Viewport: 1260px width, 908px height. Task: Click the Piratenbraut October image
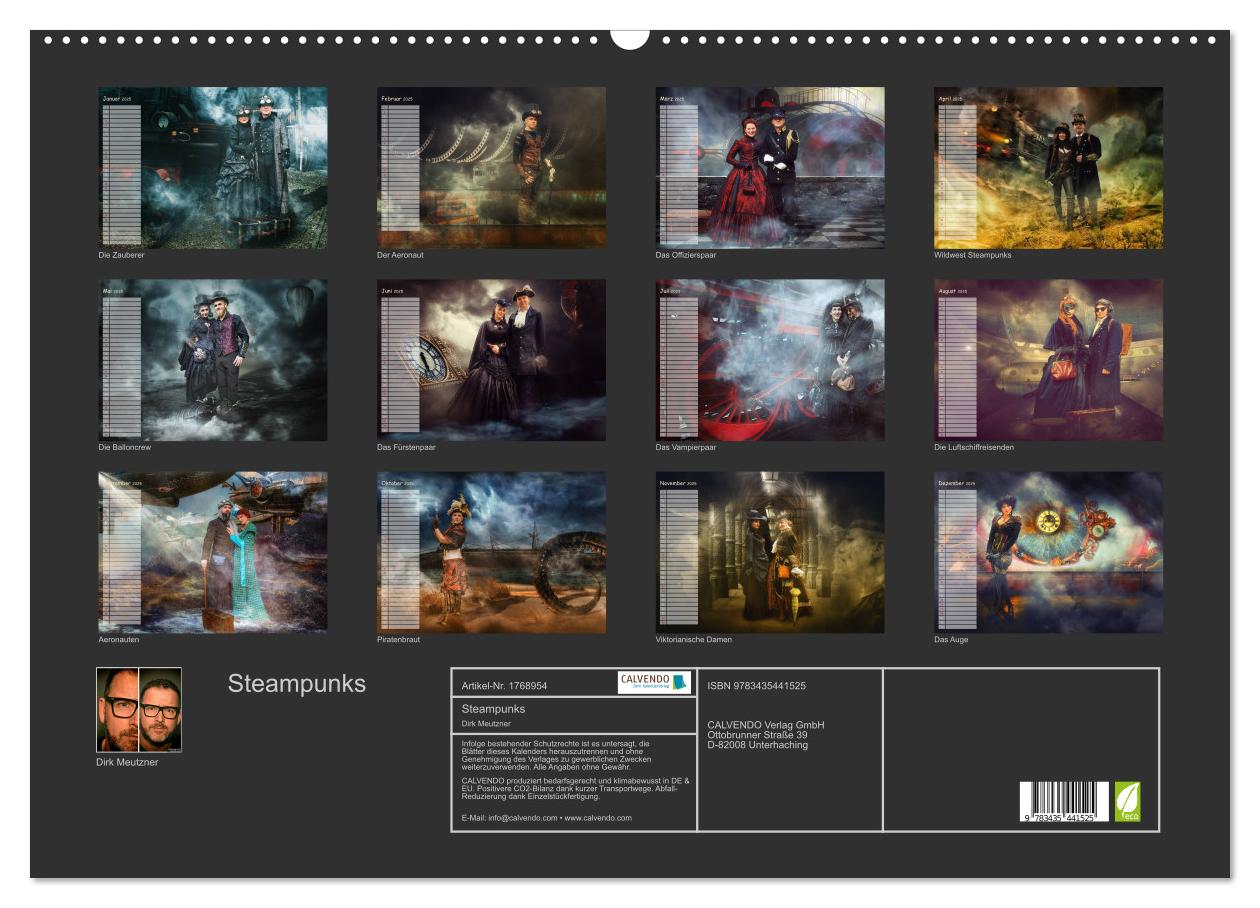[x=491, y=552]
